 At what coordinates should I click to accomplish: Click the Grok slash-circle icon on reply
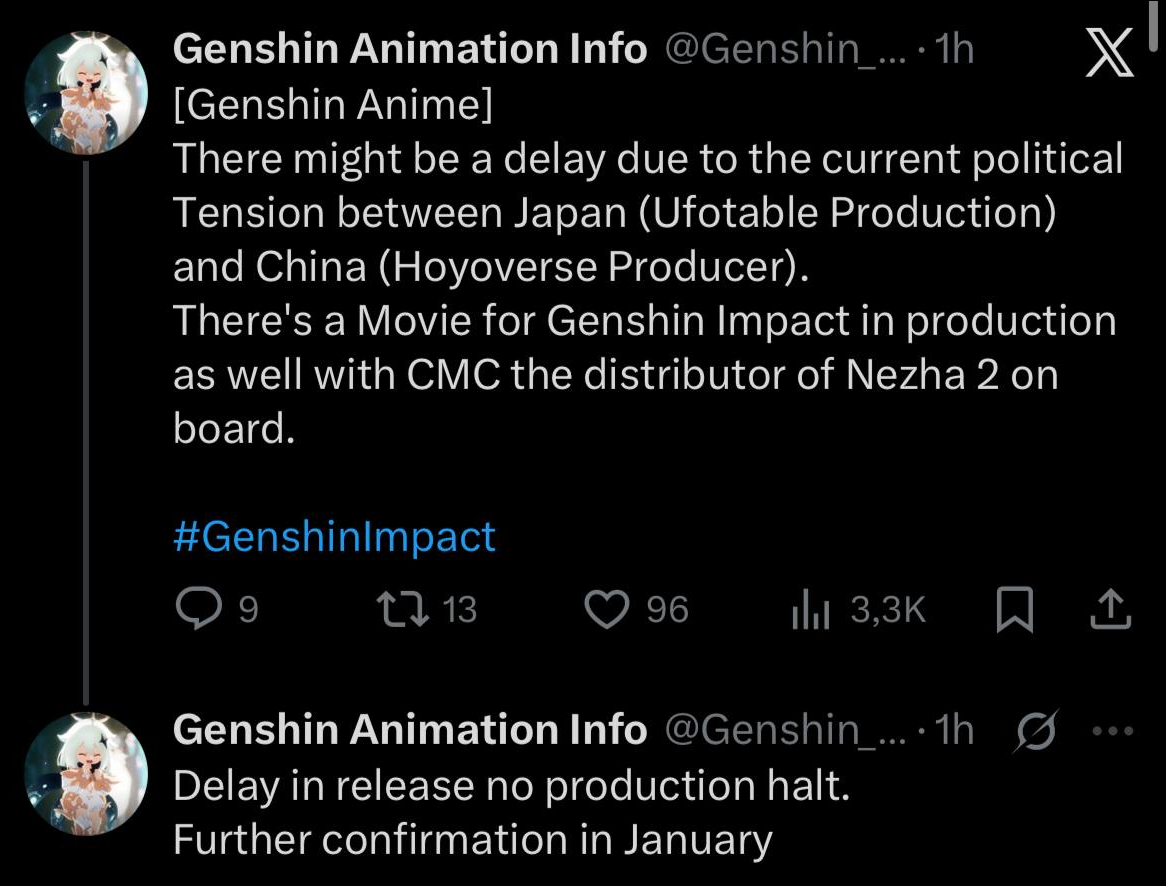click(x=1036, y=731)
